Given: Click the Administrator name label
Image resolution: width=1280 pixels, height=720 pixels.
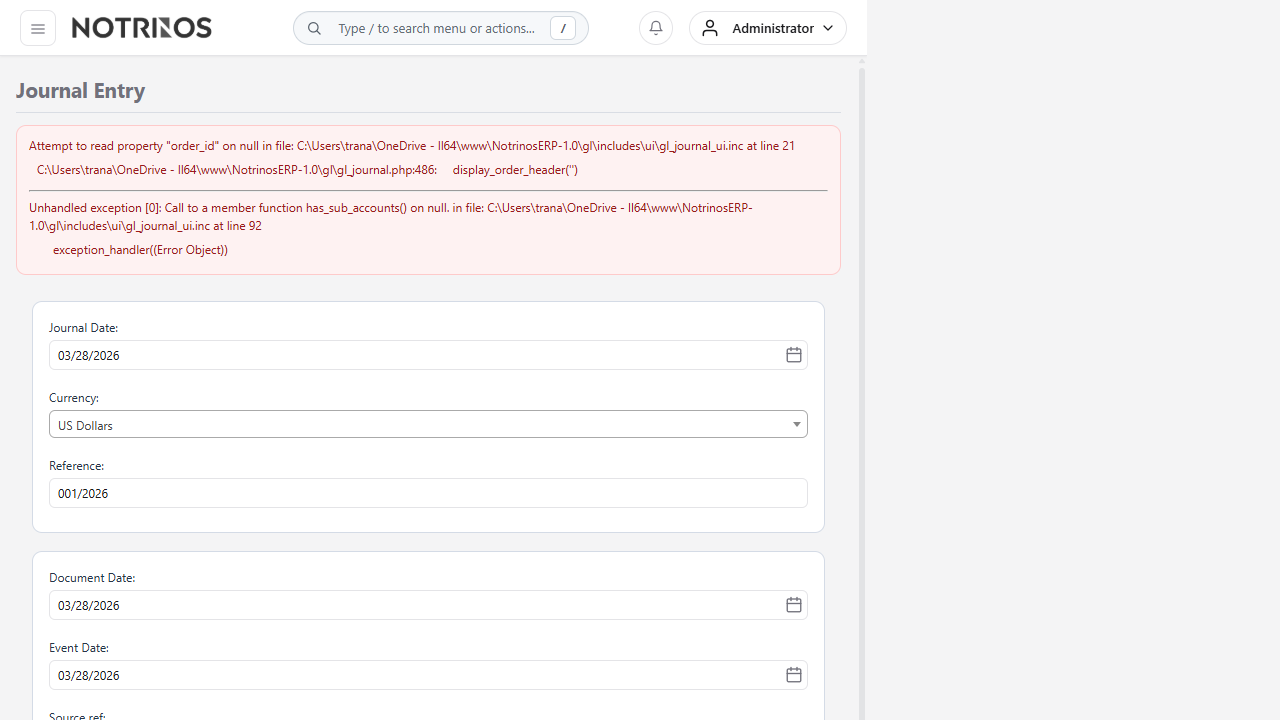Looking at the screenshot, I should click(x=772, y=28).
